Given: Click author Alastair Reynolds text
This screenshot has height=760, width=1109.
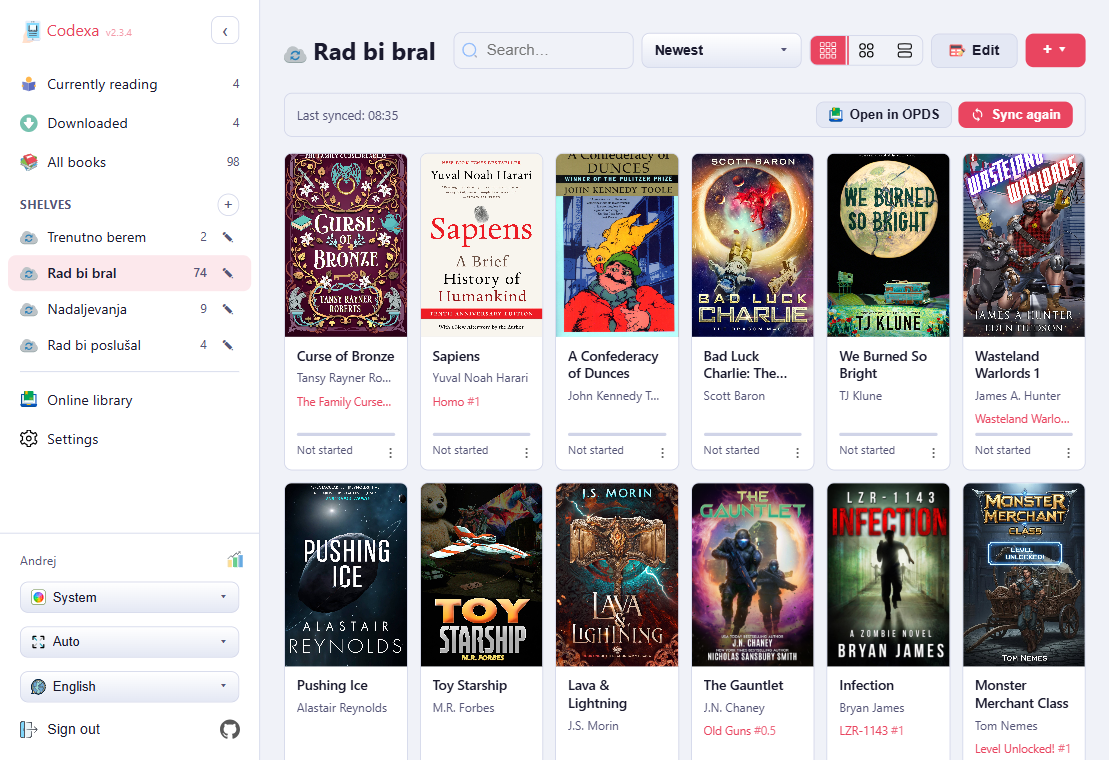Looking at the screenshot, I should [x=342, y=708].
